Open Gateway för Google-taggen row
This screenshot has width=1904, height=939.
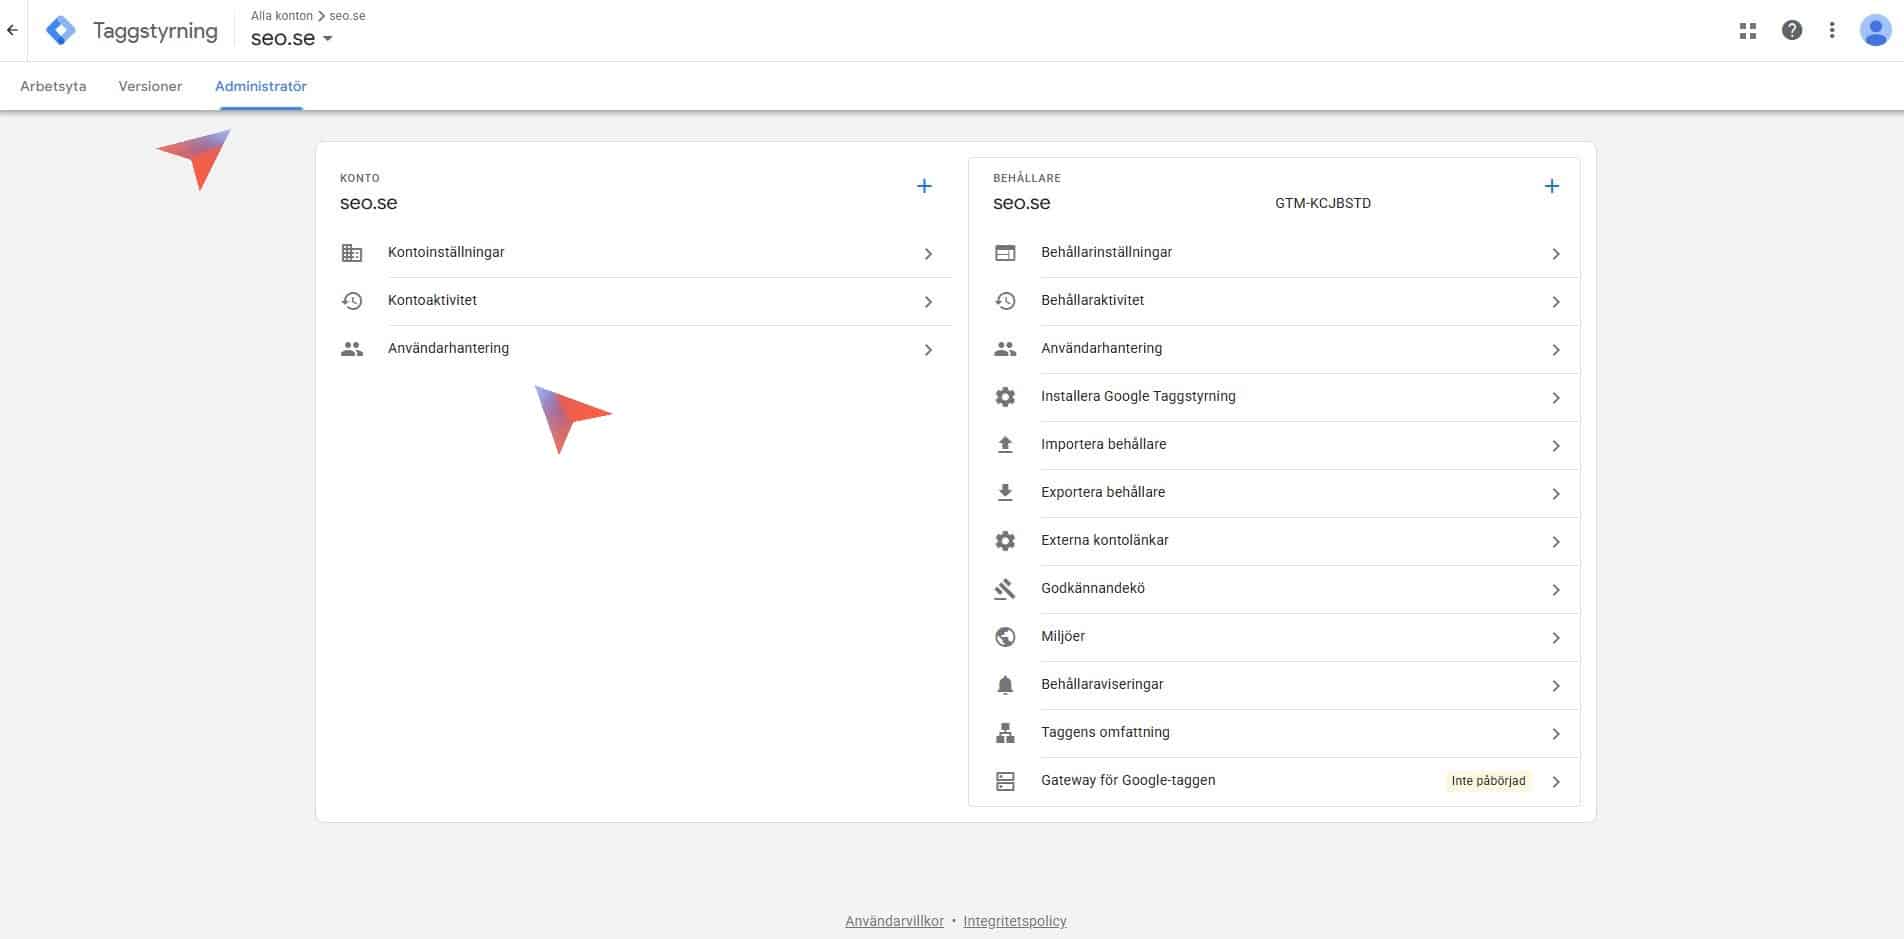pyautogui.click(x=1128, y=781)
